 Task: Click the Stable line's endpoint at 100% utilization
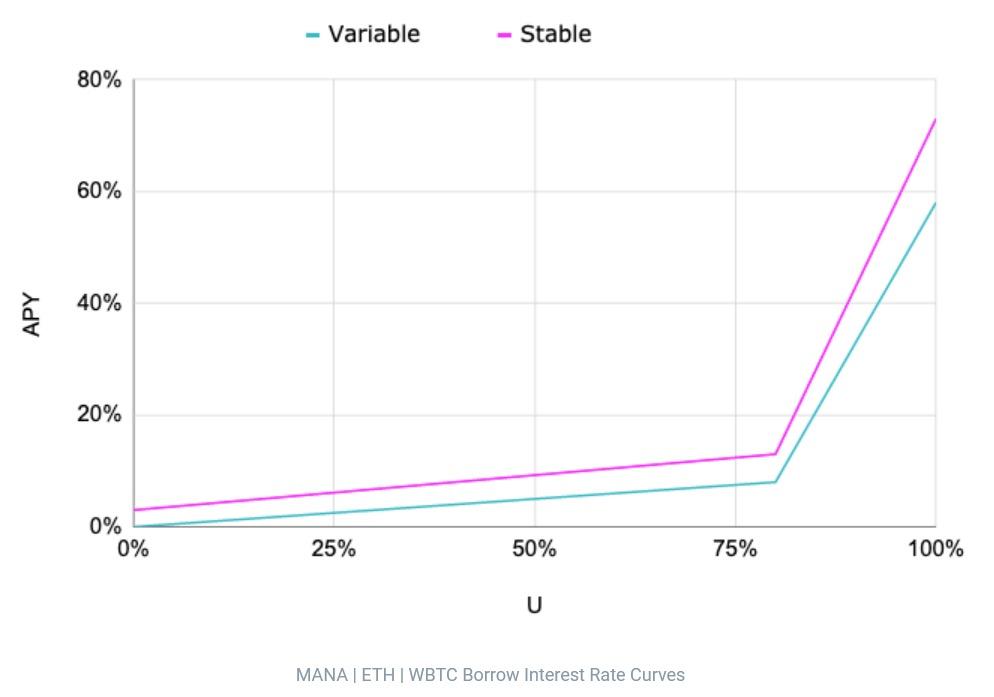935,119
